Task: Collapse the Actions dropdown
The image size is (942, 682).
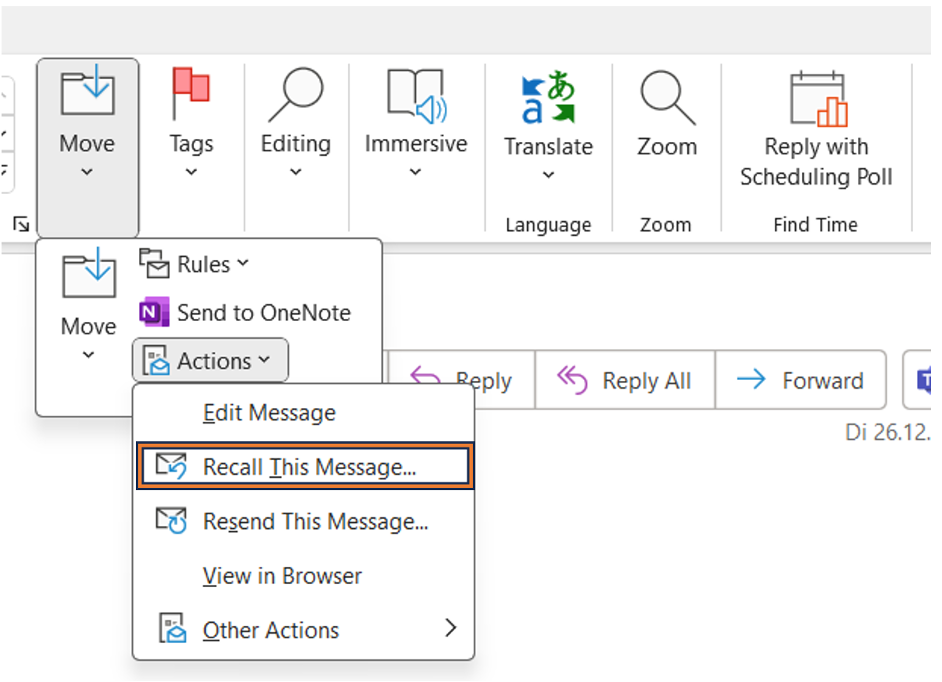Action: [x=210, y=361]
